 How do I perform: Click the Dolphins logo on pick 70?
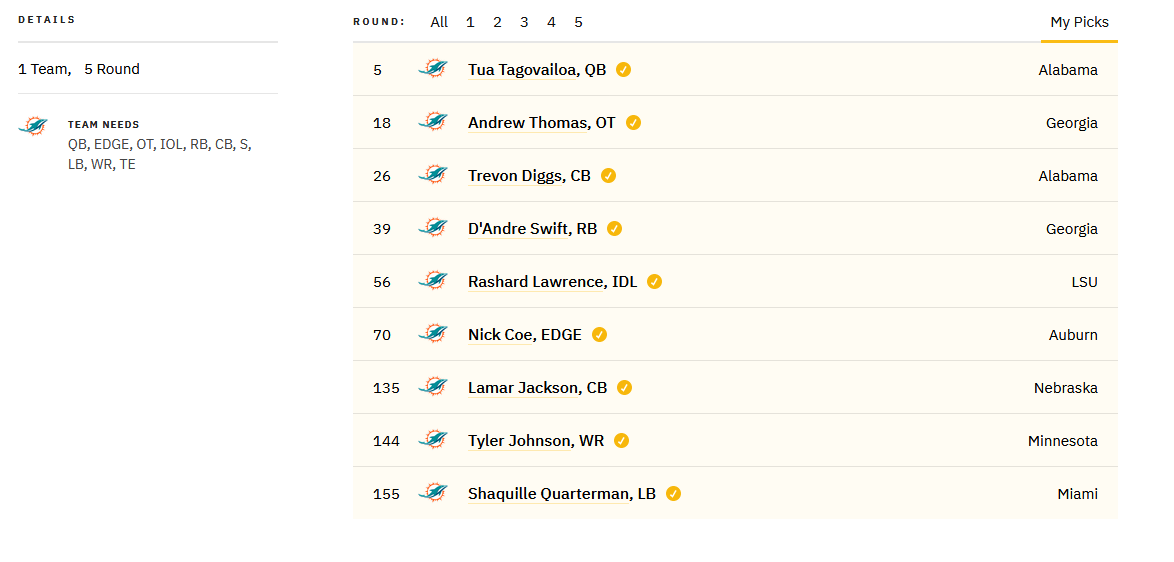pyautogui.click(x=433, y=334)
